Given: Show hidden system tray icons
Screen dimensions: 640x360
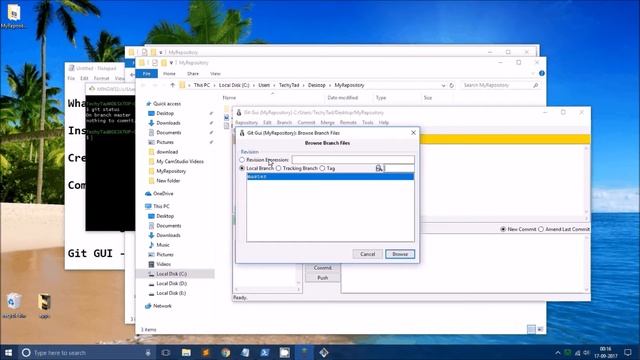Looking at the screenshot, I should 558,353.
